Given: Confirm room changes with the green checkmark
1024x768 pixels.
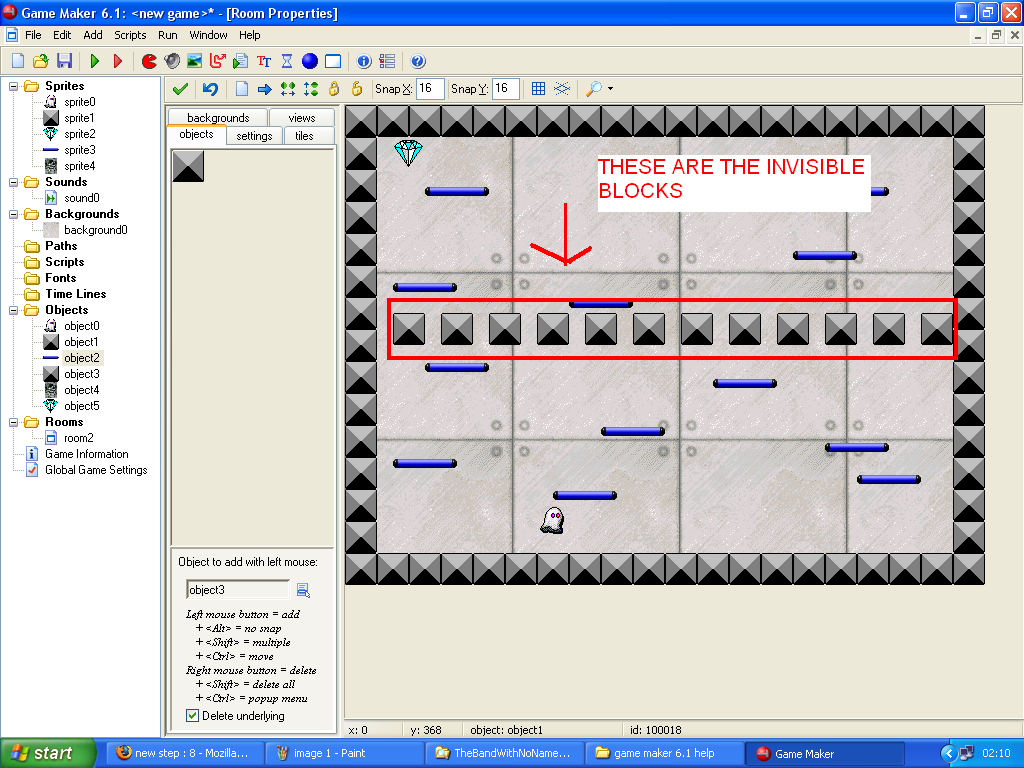Looking at the screenshot, I should (181, 89).
